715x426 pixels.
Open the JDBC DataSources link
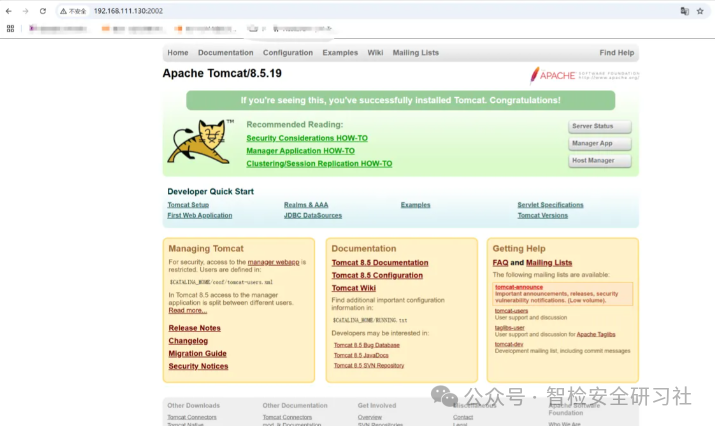point(313,216)
